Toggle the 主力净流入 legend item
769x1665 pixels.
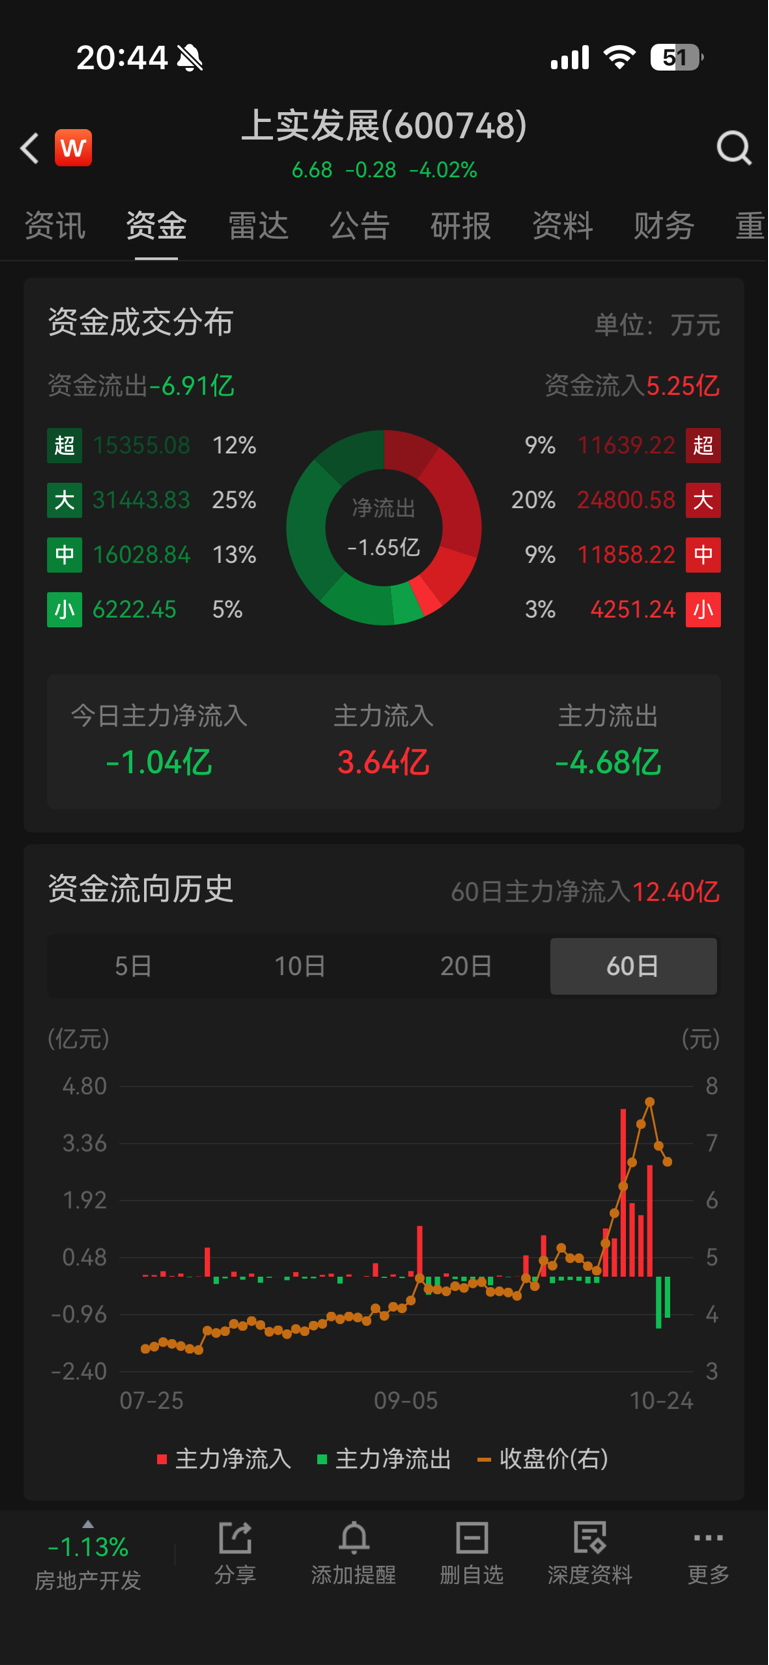[224, 1459]
